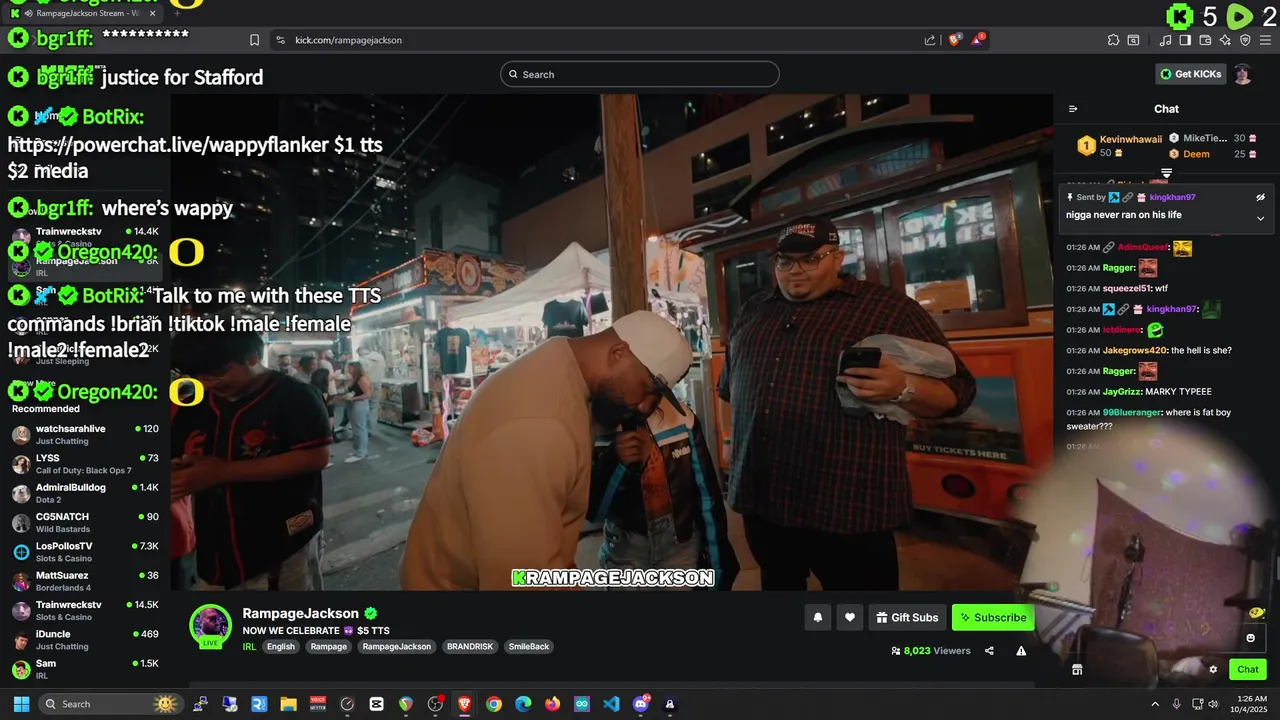
Task: Click the site settings icon beside URL
Action: click(280, 40)
